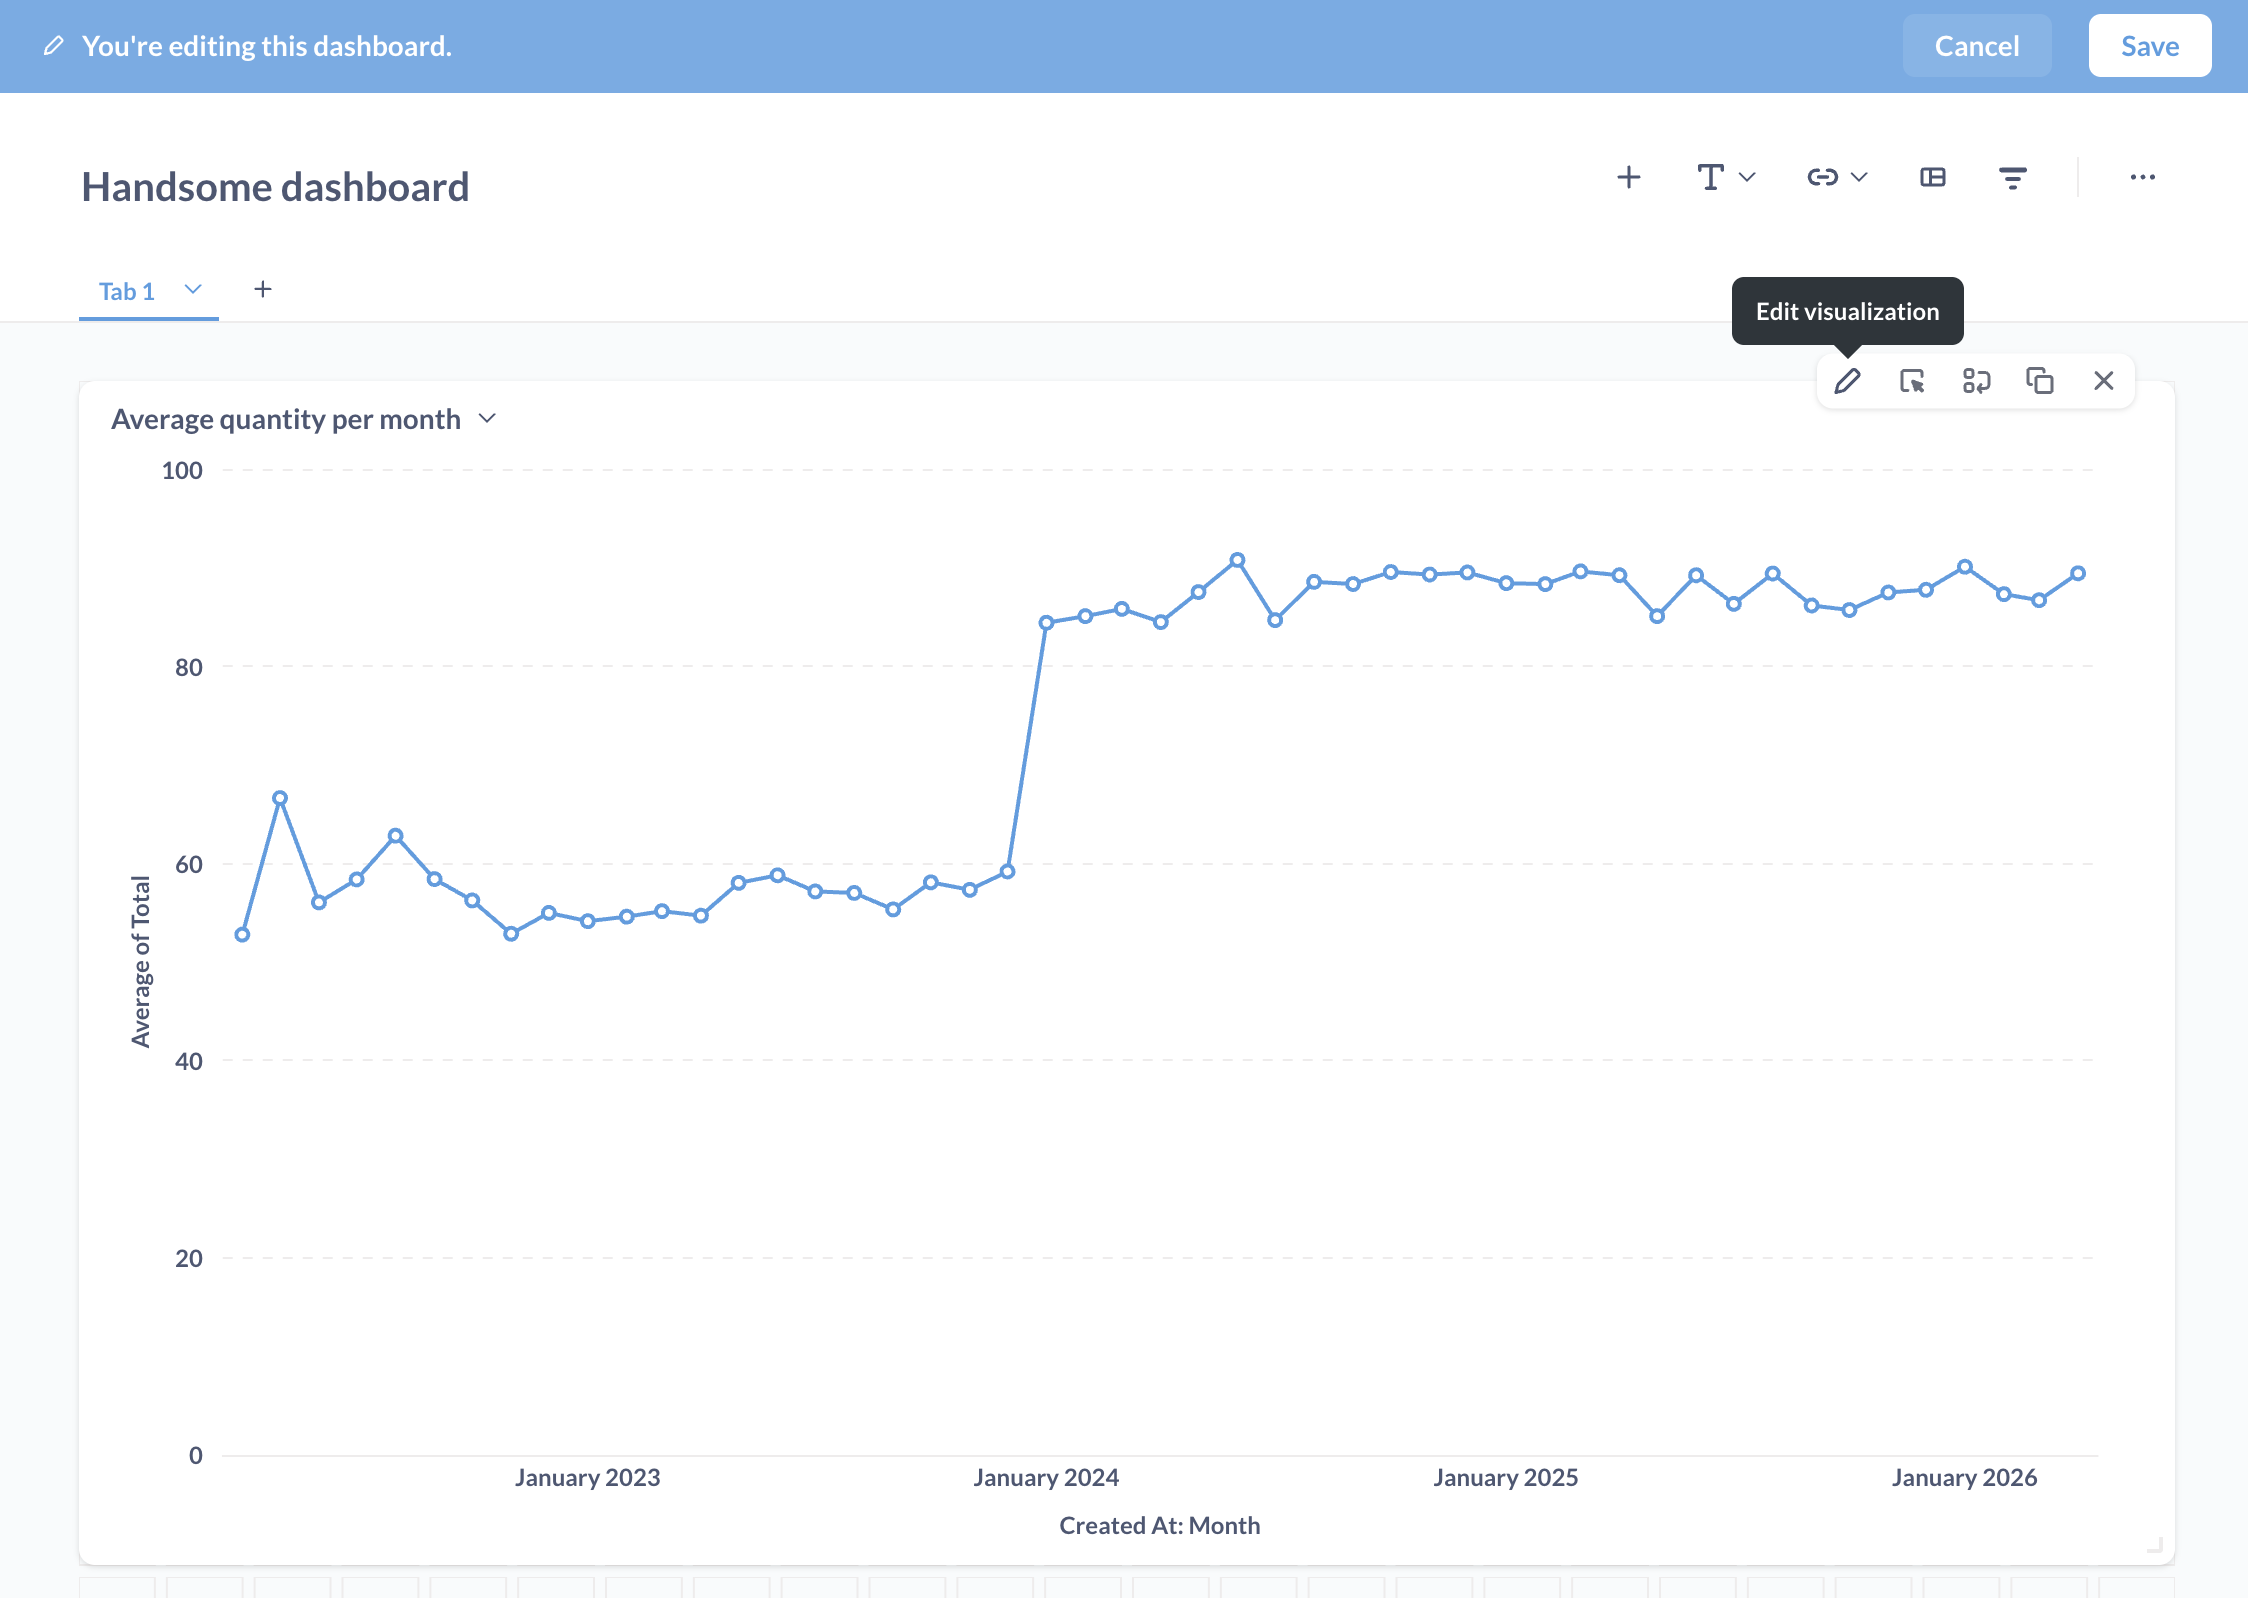Screen dimensions: 2248x1598
Task: Save the dashboard changes
Action: click(x=2149, y=46)
